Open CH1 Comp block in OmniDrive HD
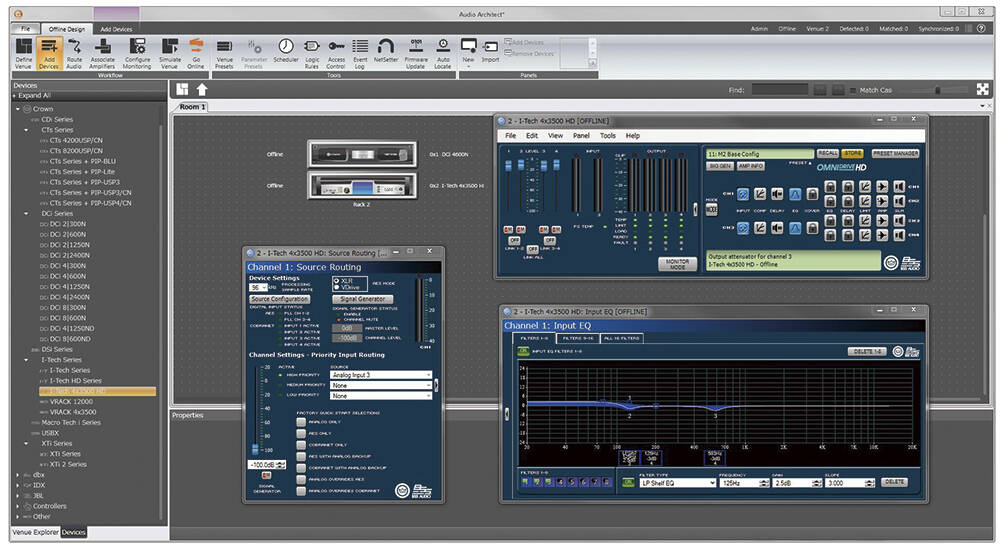 point(760,194)
